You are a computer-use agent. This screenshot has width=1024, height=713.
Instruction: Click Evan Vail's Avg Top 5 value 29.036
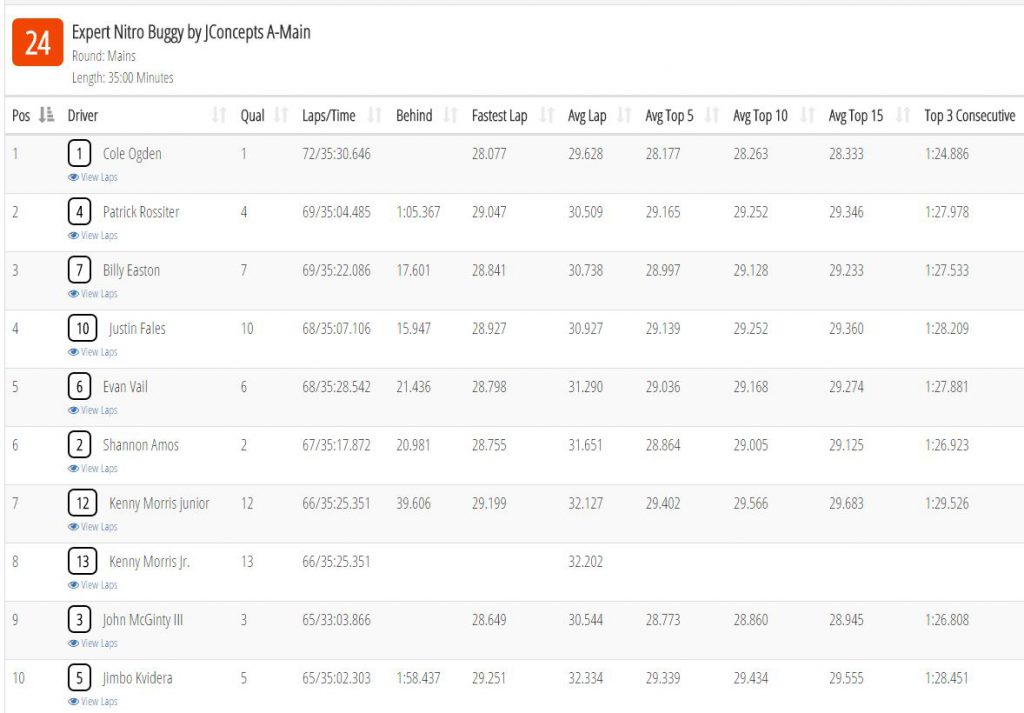click(x=663, y=387)
